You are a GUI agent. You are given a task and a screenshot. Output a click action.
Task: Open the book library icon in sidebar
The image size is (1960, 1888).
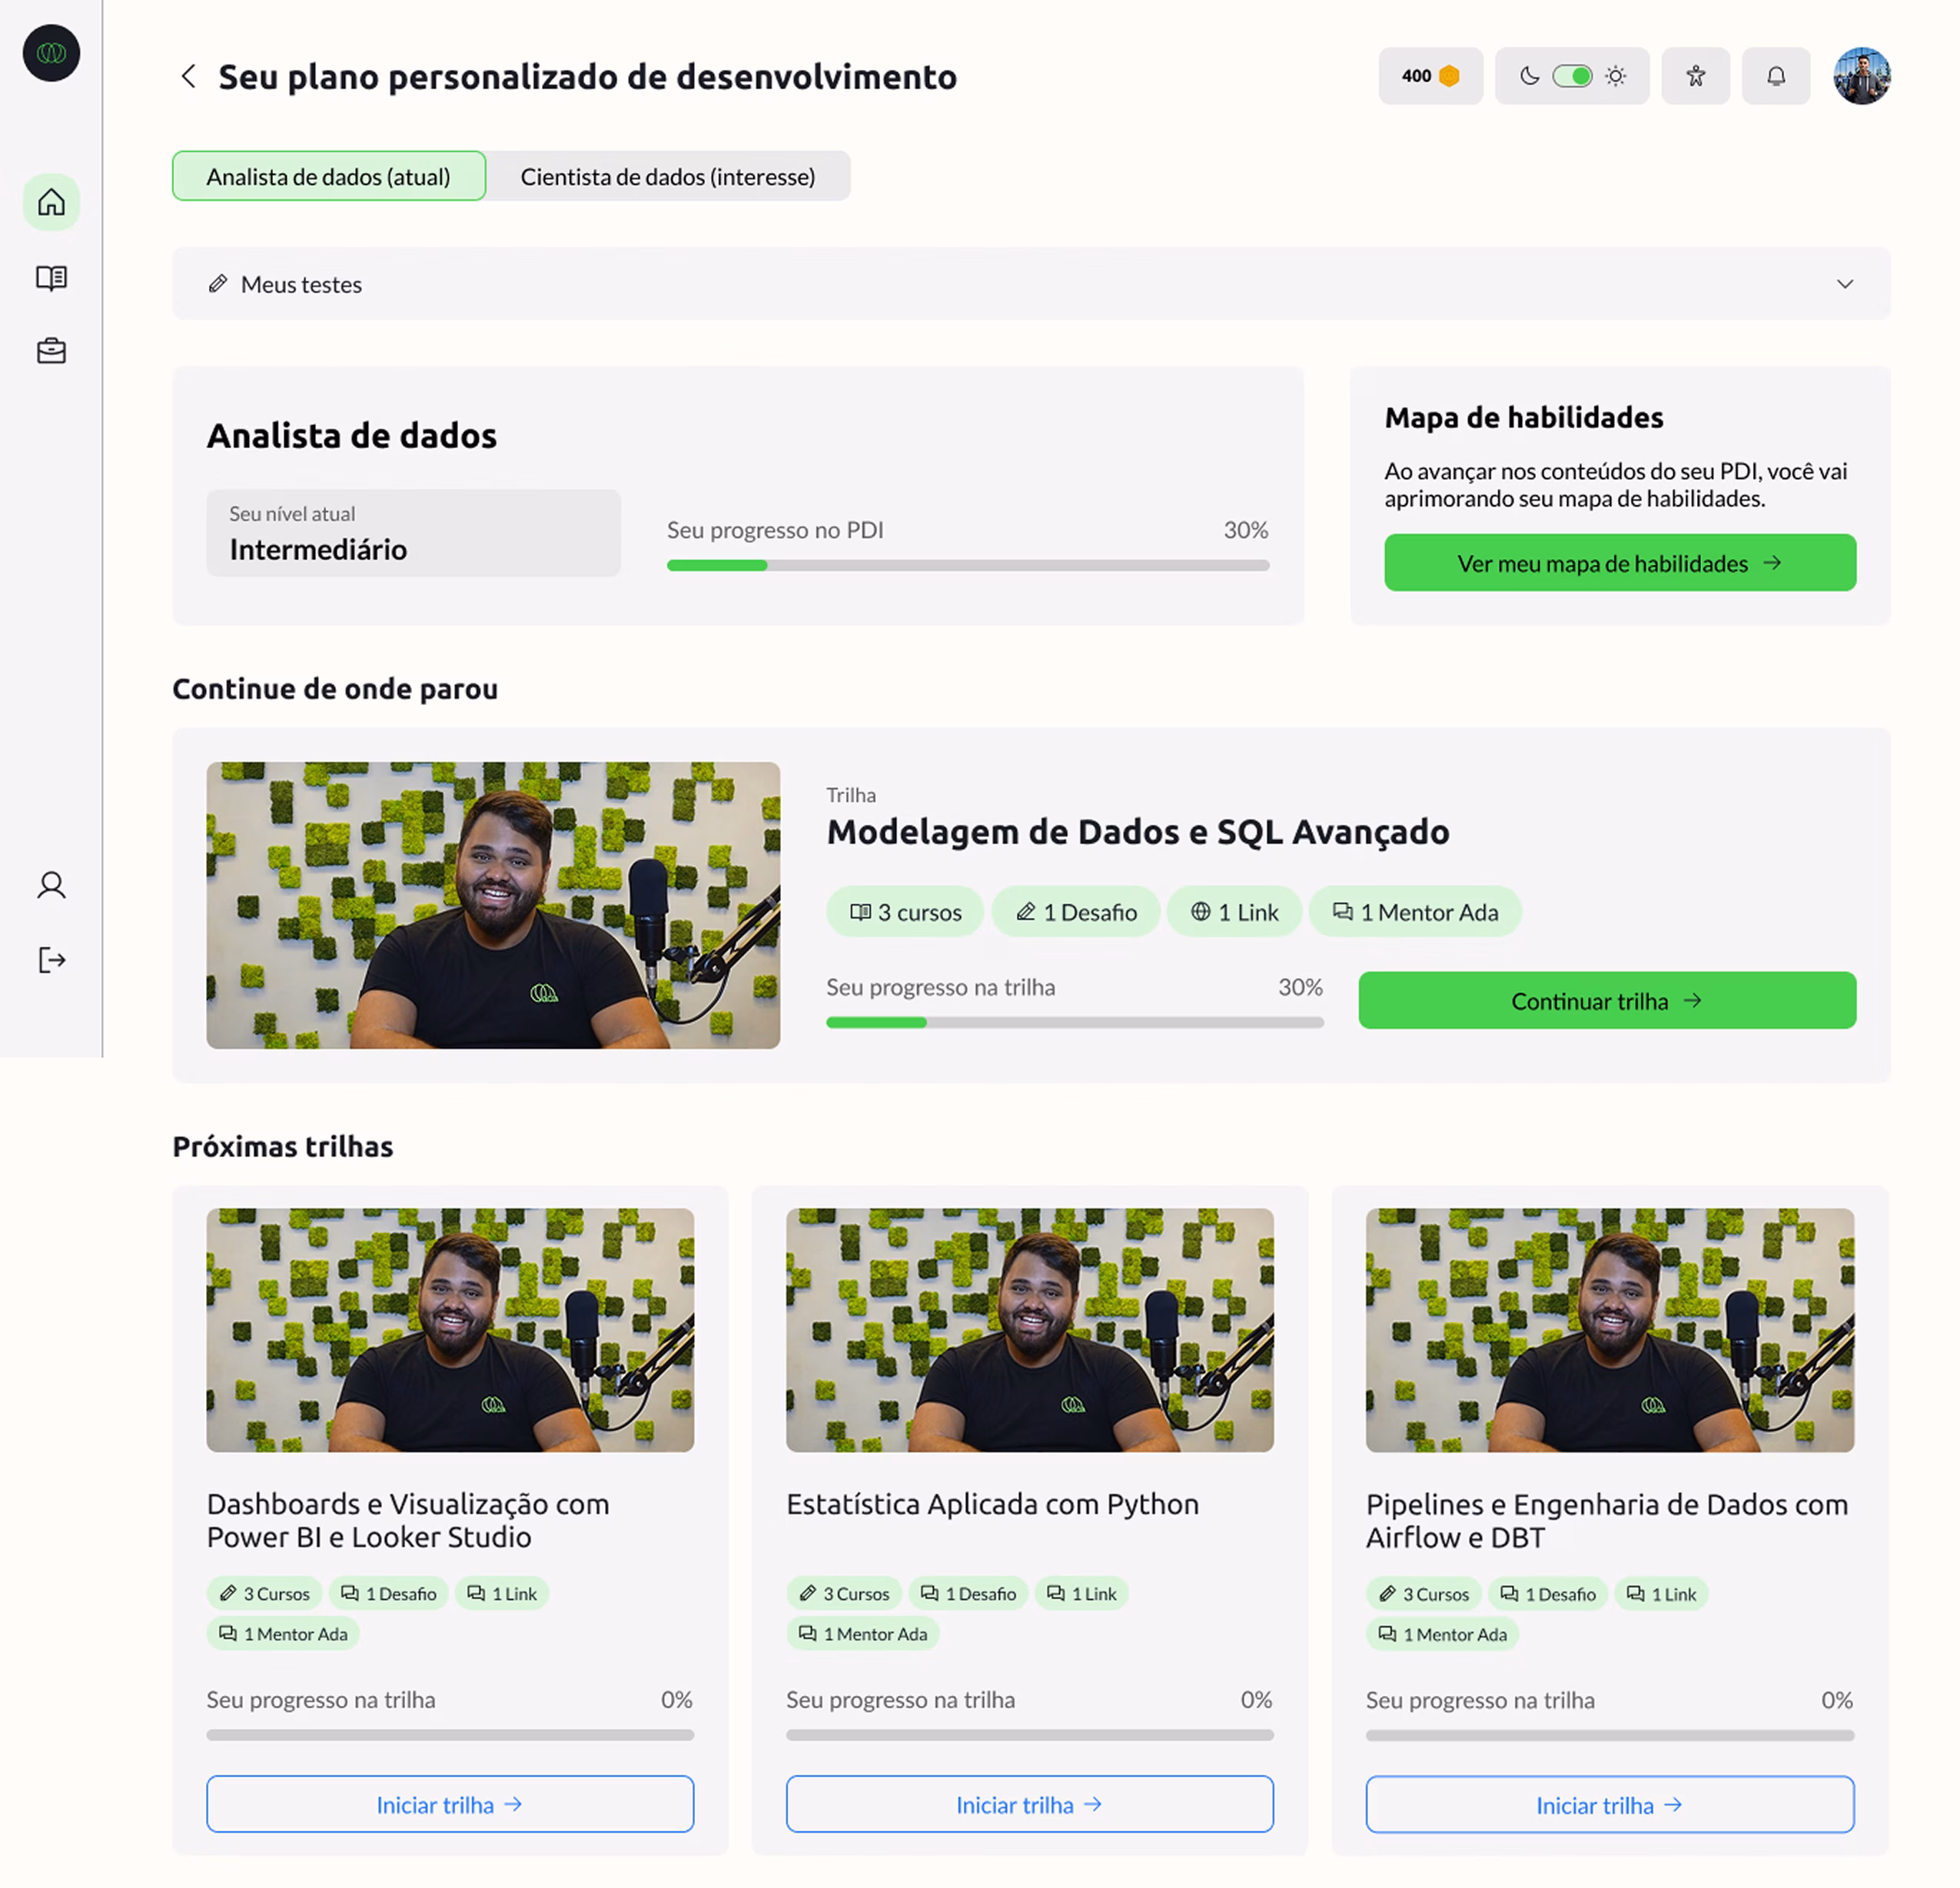(51, 278)
